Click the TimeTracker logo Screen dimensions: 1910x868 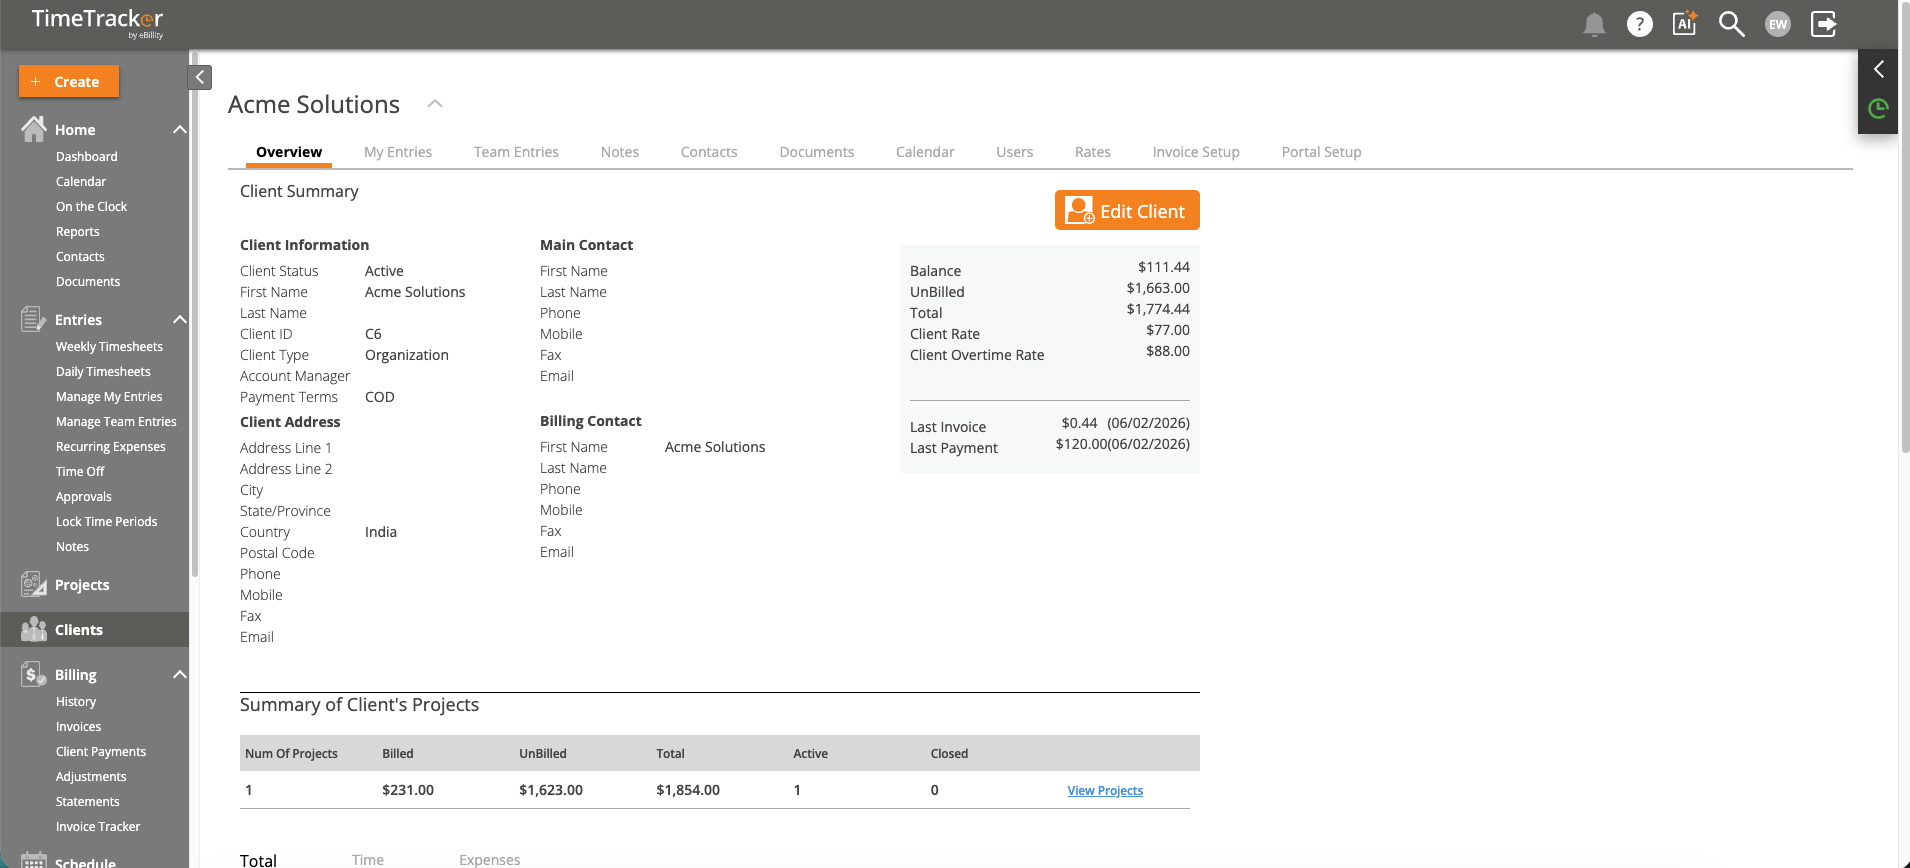[97, 22]
